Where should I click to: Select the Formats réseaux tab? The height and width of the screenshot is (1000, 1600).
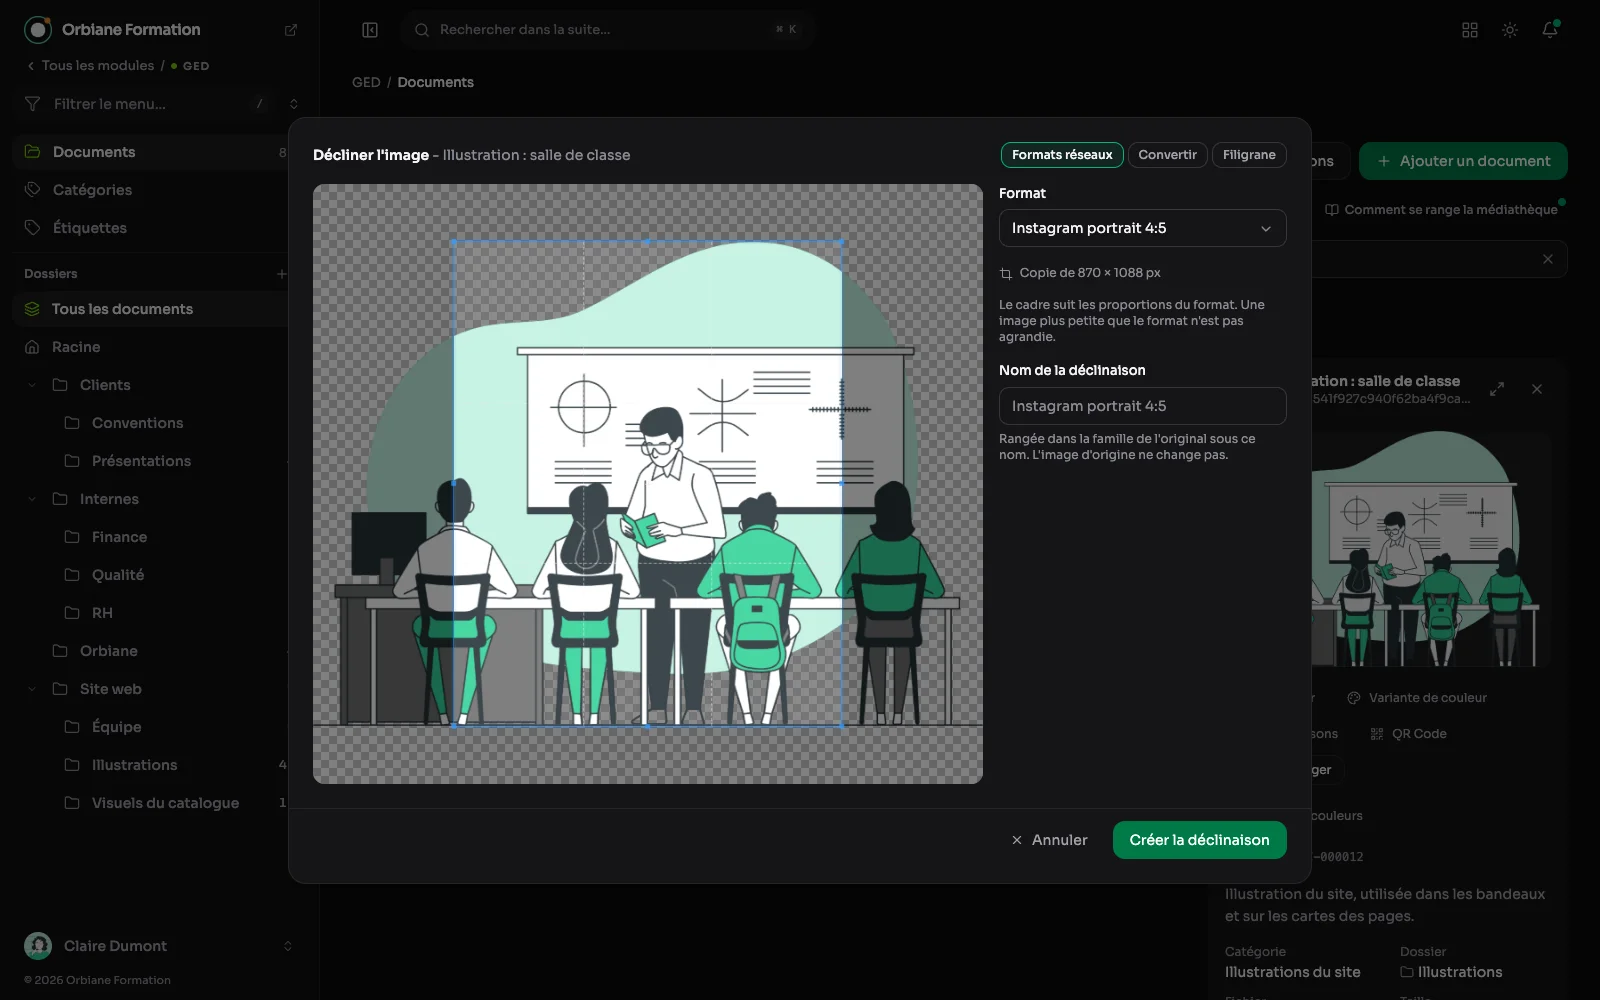[1062, 155]
